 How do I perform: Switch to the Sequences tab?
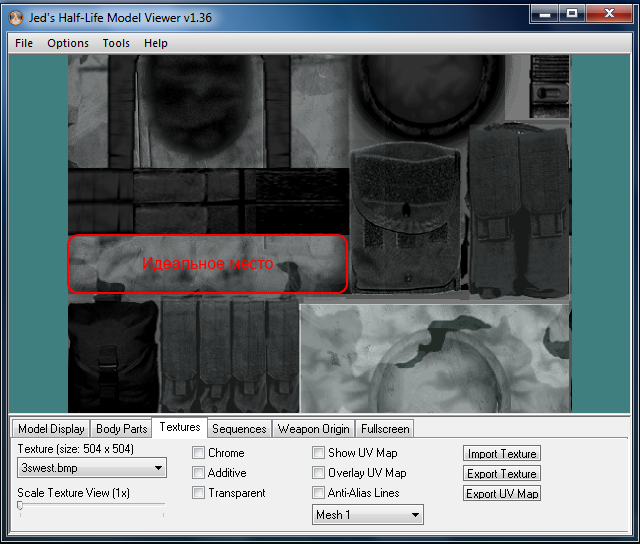point(239,429)
